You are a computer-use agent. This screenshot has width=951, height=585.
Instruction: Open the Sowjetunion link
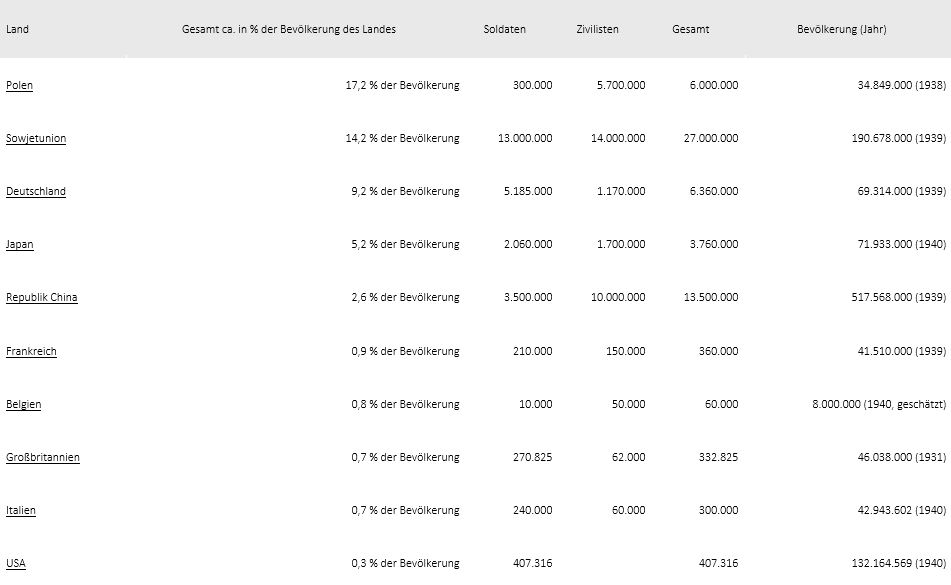coord(36,138)
